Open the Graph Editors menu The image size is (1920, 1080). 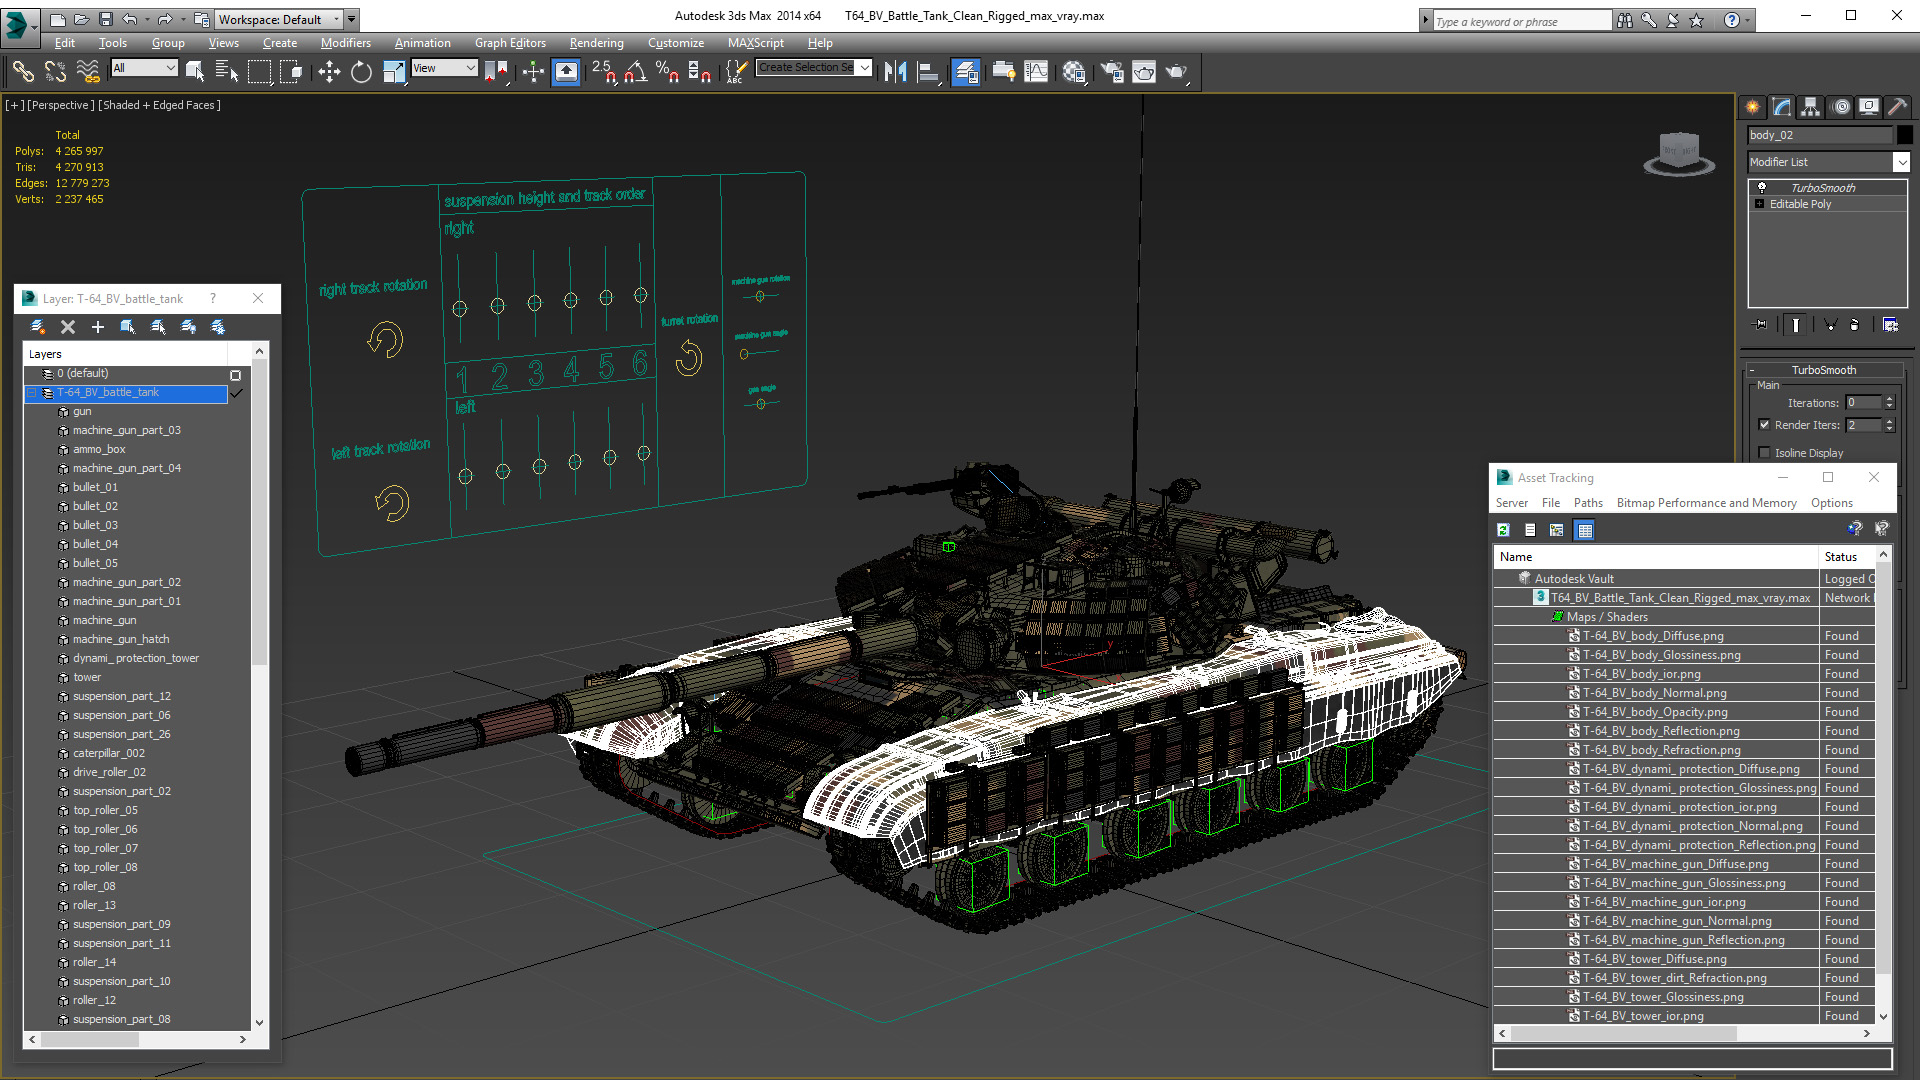click(510, 43)
